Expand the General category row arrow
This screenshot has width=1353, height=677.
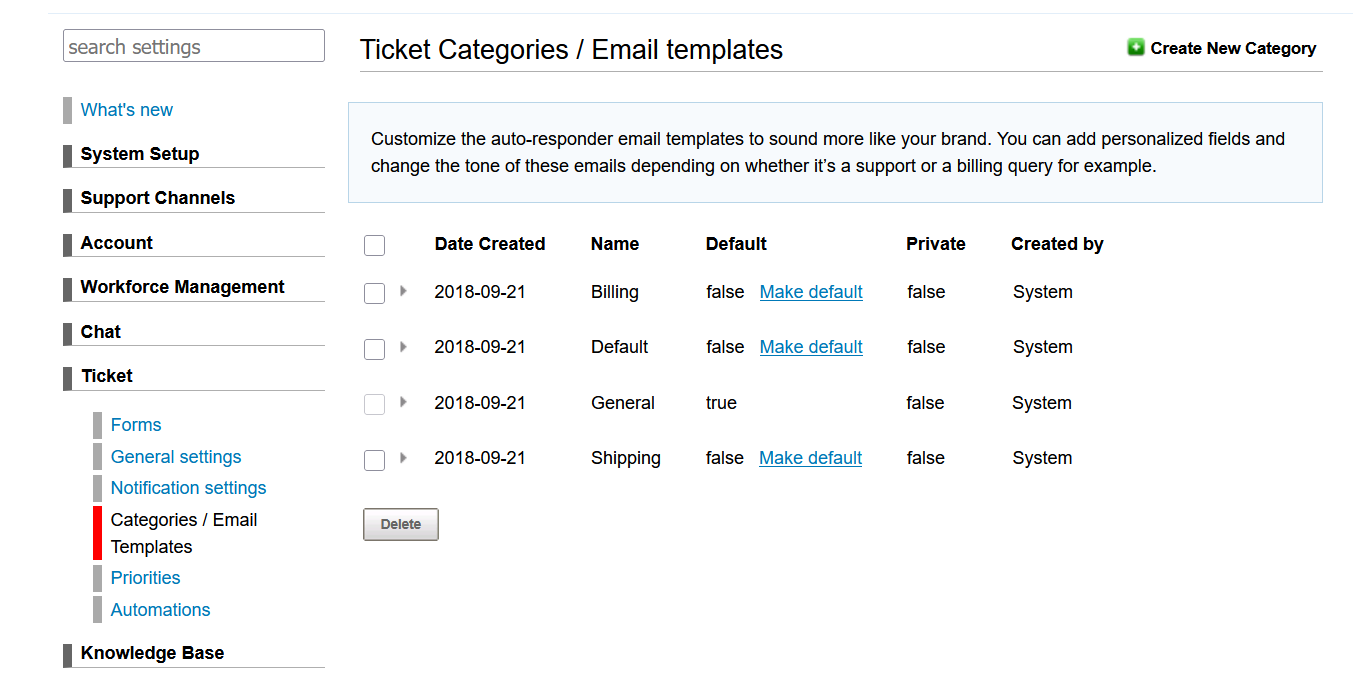tap(403, 402)
